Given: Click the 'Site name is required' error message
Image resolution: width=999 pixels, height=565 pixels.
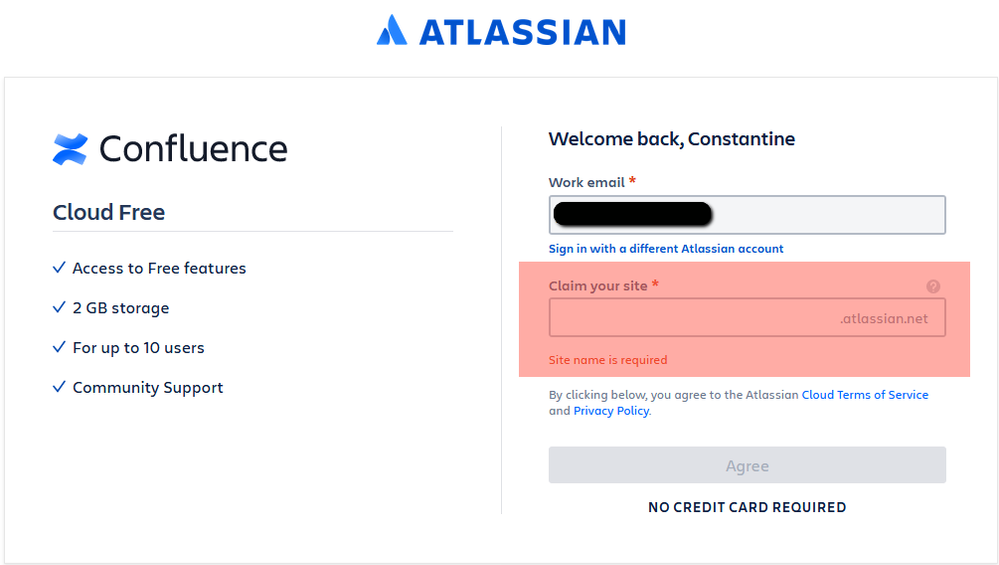Looking at the screenshot, I should [x=608, y=360].
